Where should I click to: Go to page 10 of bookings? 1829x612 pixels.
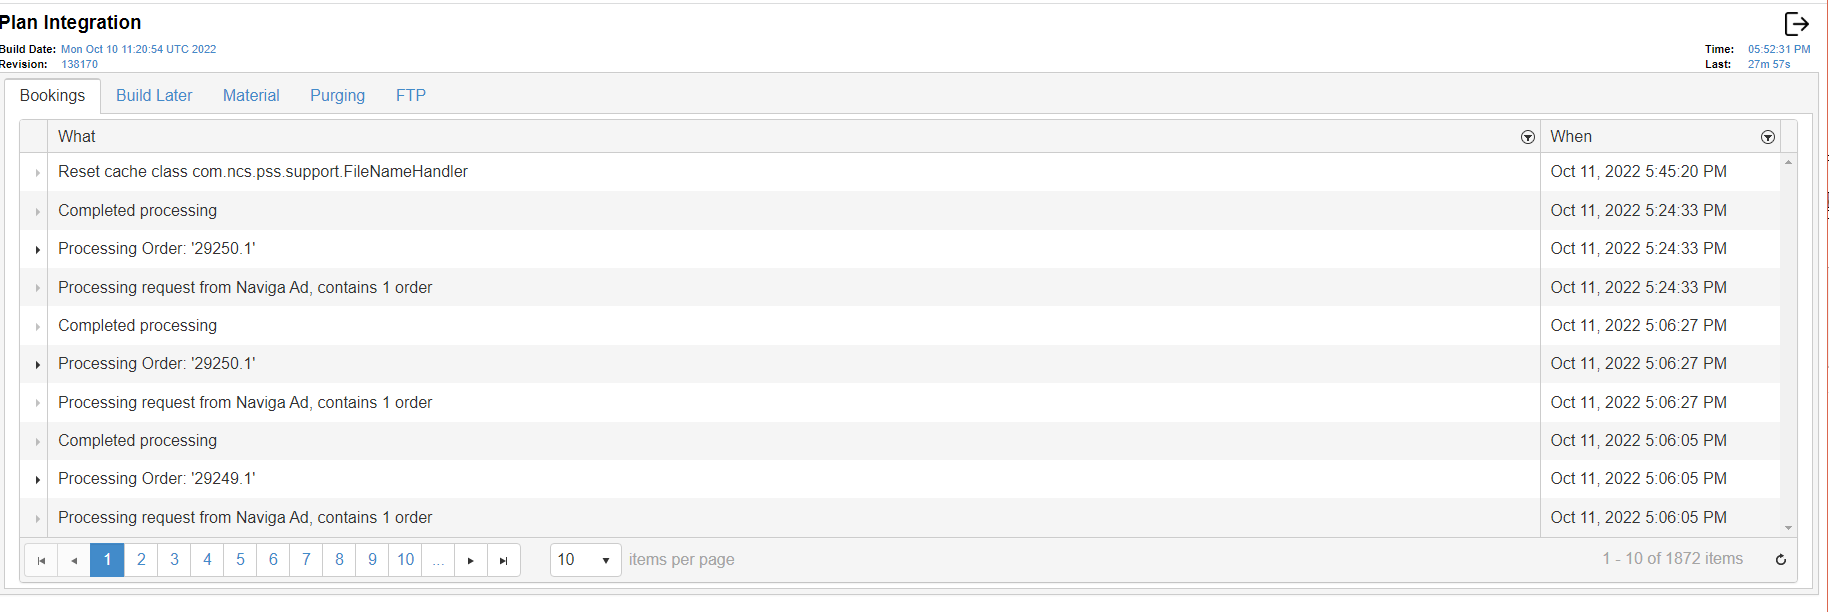(x=405, y=560)
